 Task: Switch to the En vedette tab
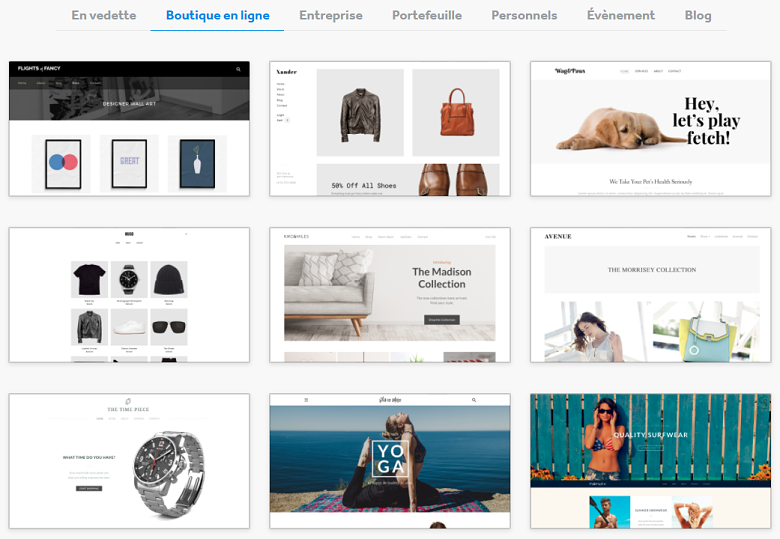[x=103, y=15]
